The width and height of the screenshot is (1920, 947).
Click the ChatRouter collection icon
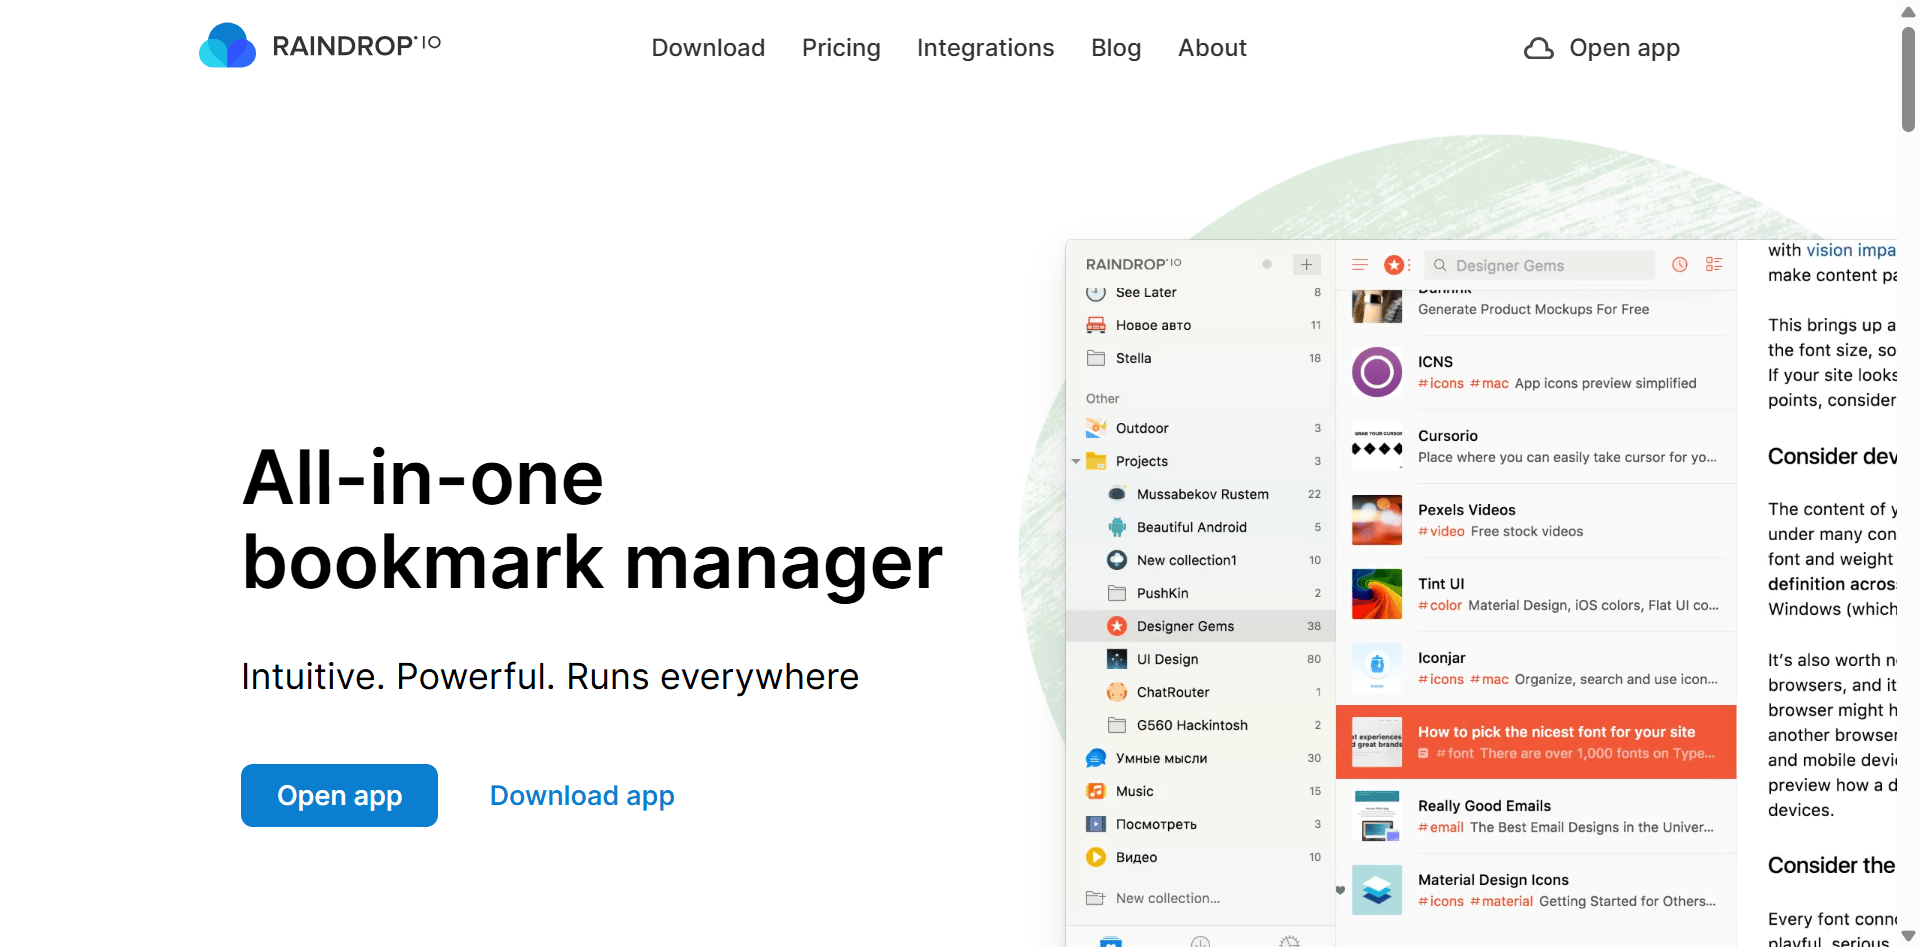coord(1117,692)
